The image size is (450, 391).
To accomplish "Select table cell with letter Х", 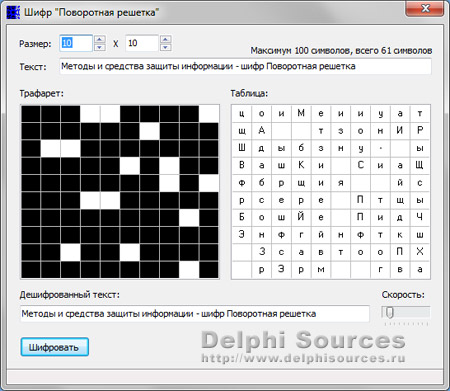I will click(x=420, y=252).
